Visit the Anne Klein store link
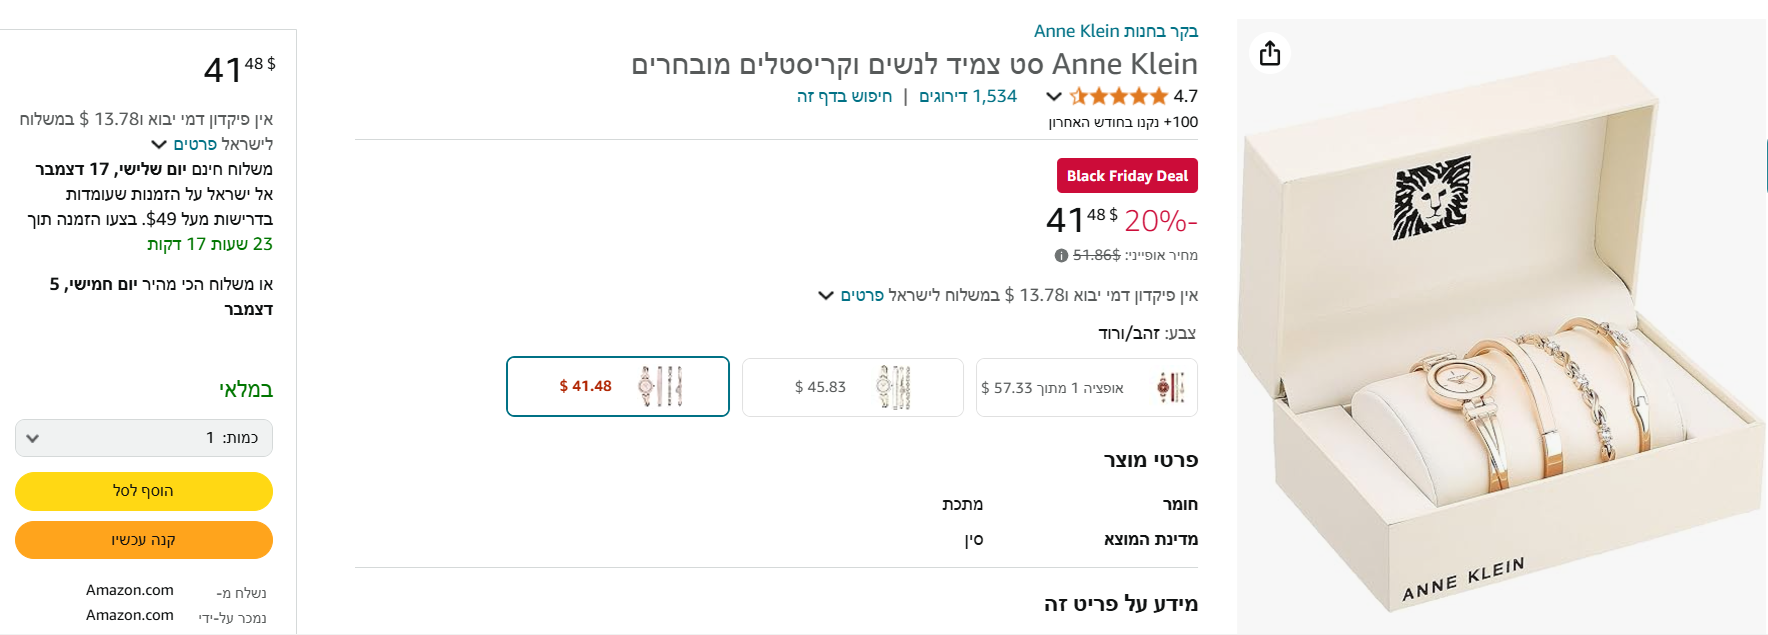Image resolution: width=1768 pixels, height=635 pixels. (x=1115, y=31)
